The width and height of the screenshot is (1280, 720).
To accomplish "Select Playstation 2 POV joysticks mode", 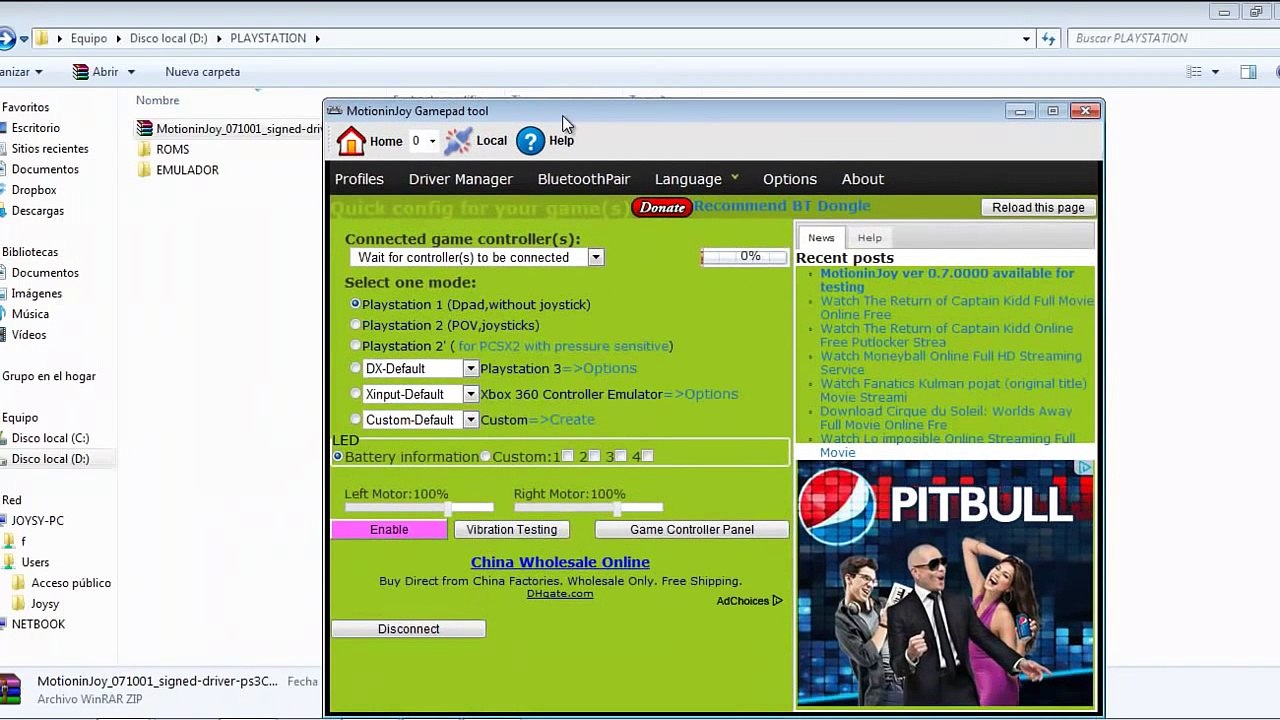I will click(x=355, y=324).
